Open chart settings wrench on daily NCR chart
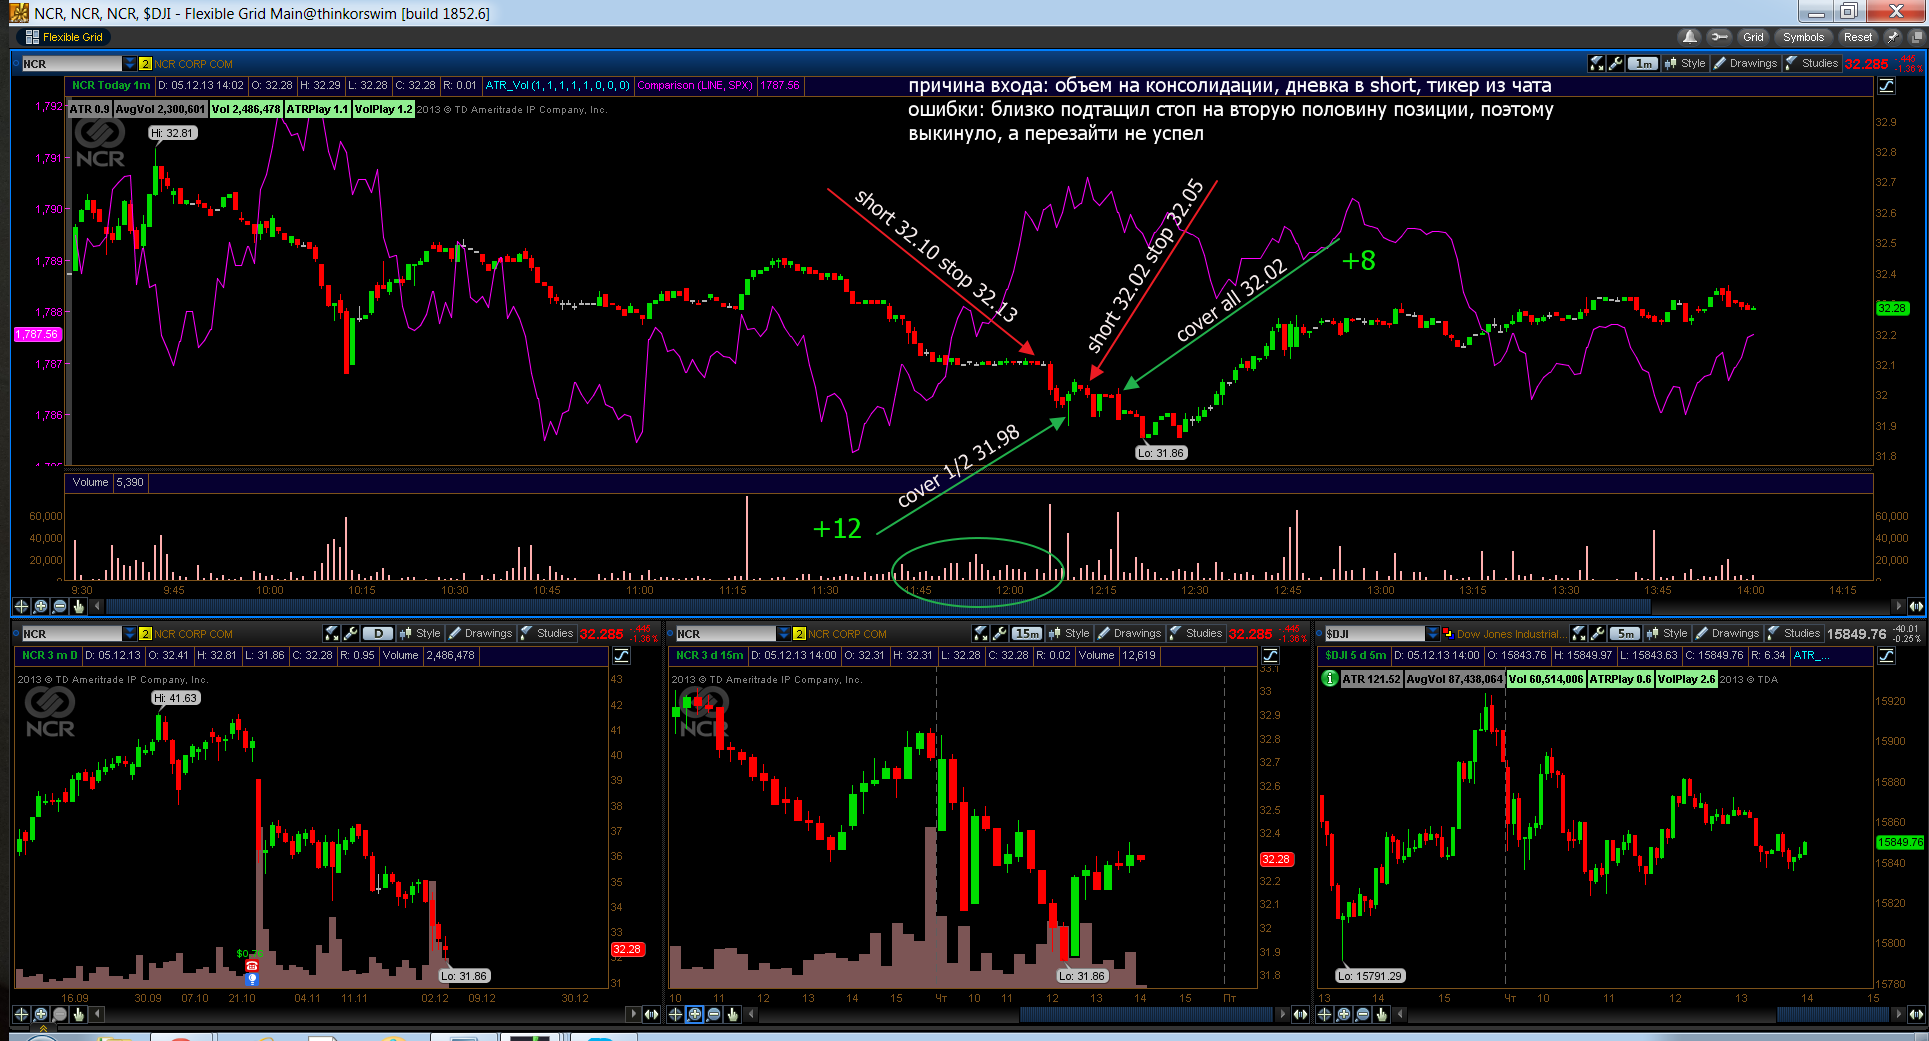The height and width of the screenshot is (1041, 1929). tap(350, 633)
